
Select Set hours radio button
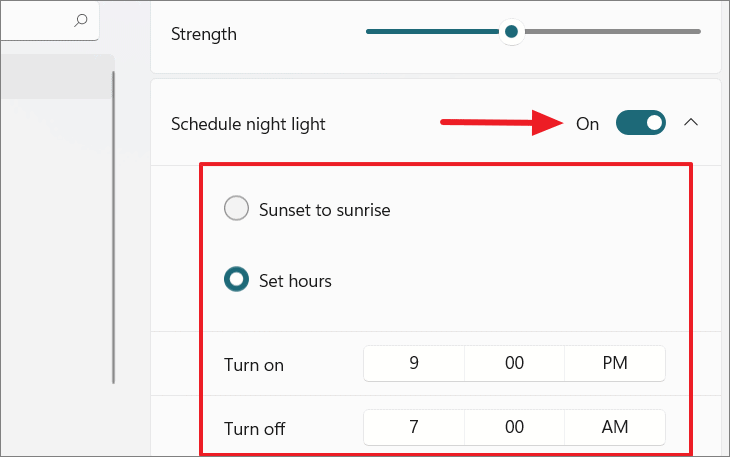237,279
